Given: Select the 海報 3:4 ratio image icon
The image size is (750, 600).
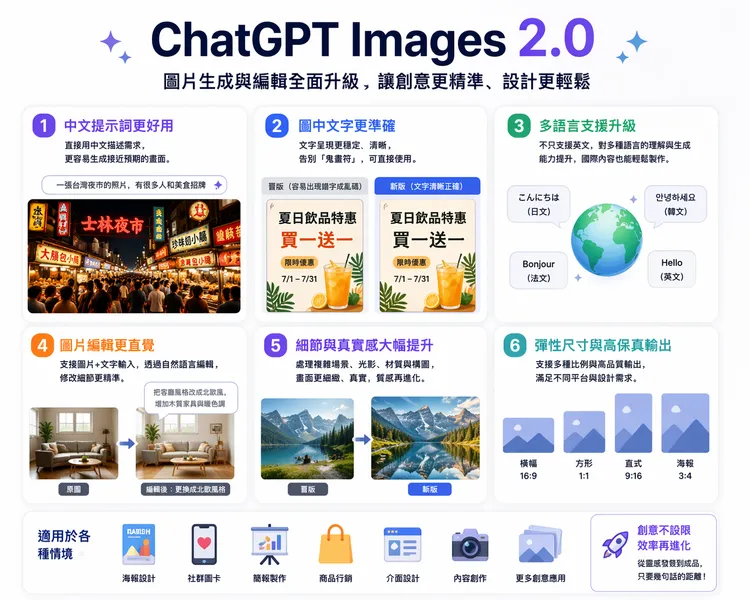Looking at the screenshot, I should click(x=685, y=423).
